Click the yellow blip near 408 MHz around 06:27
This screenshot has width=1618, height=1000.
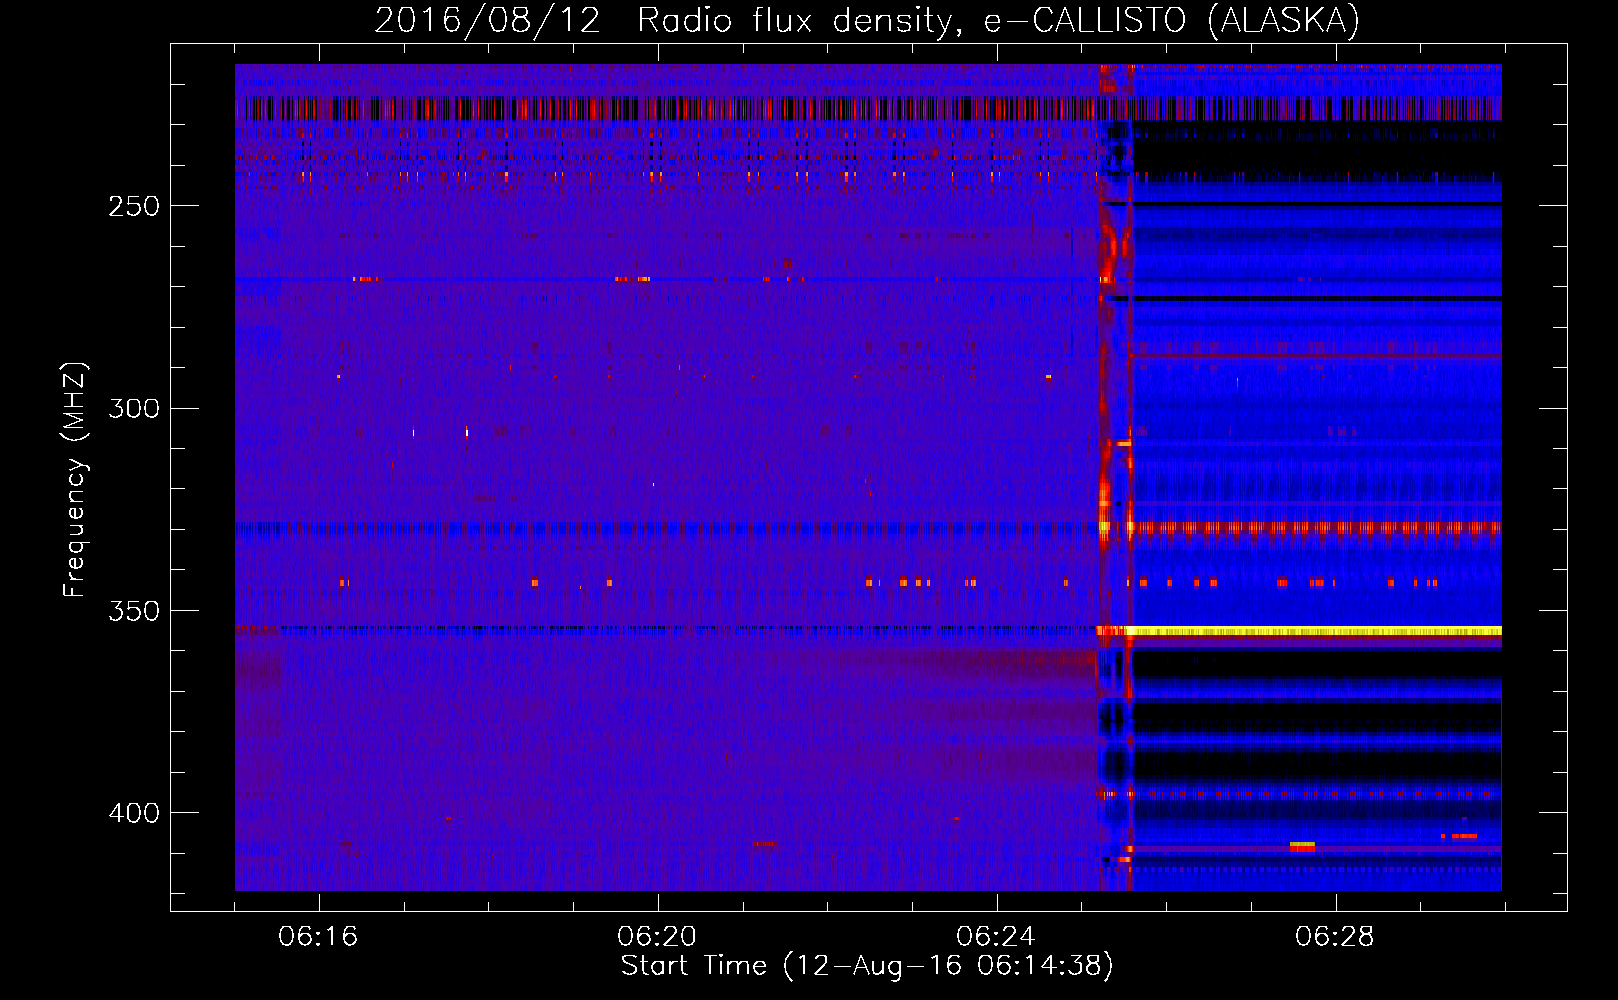click(1302, 846)
